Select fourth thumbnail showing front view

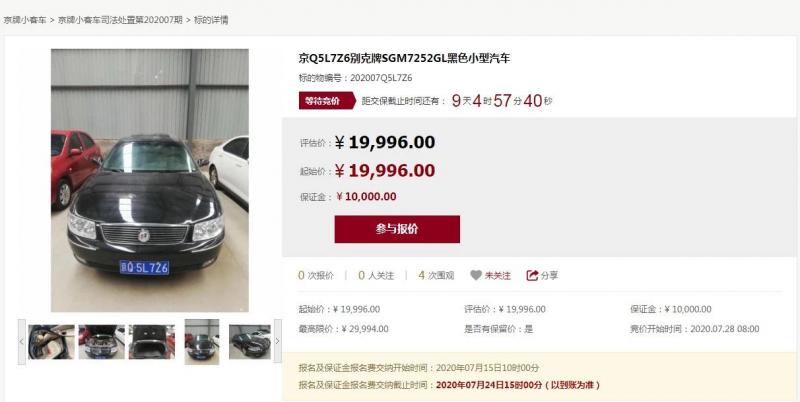coord(202,342)
